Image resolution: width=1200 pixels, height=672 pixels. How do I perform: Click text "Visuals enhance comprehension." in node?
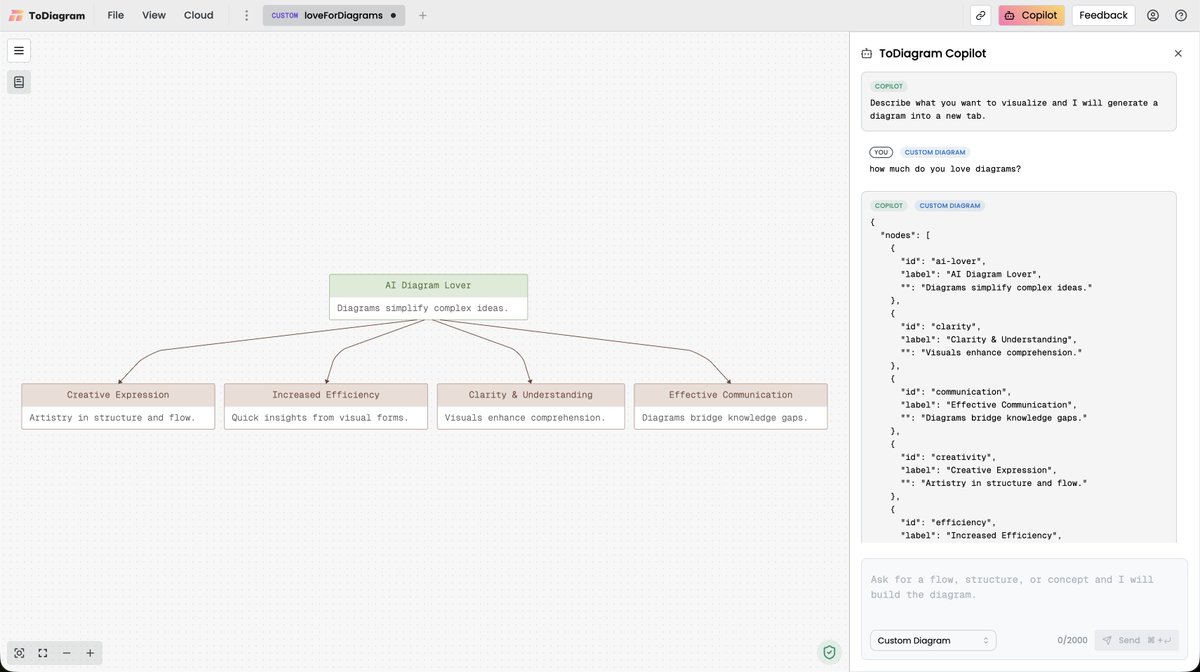[x=525, y=417]
